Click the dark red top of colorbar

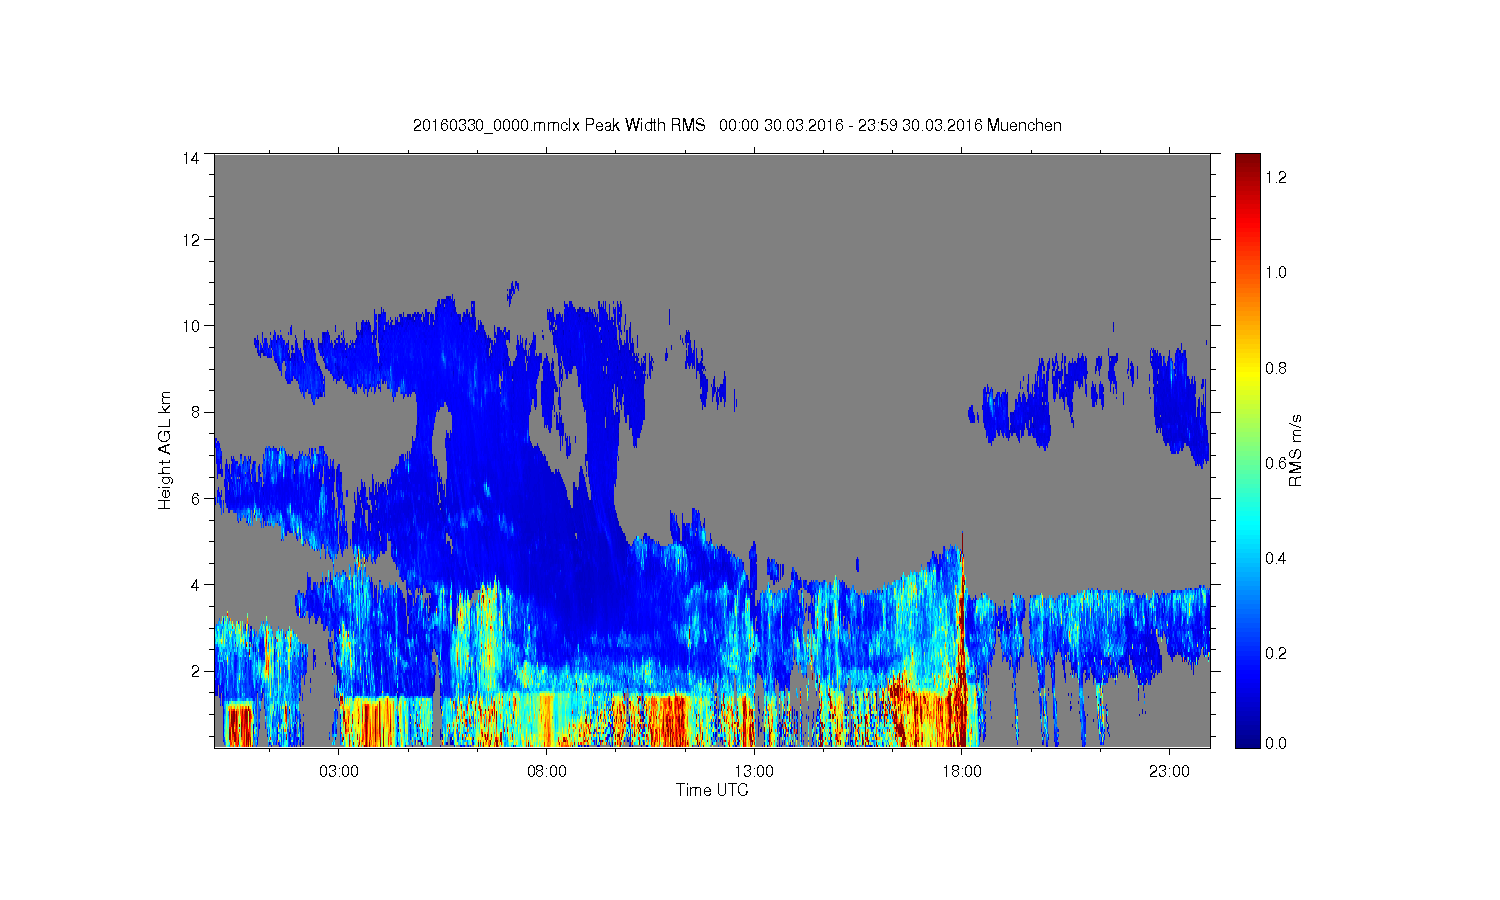tap(1247, 162)
